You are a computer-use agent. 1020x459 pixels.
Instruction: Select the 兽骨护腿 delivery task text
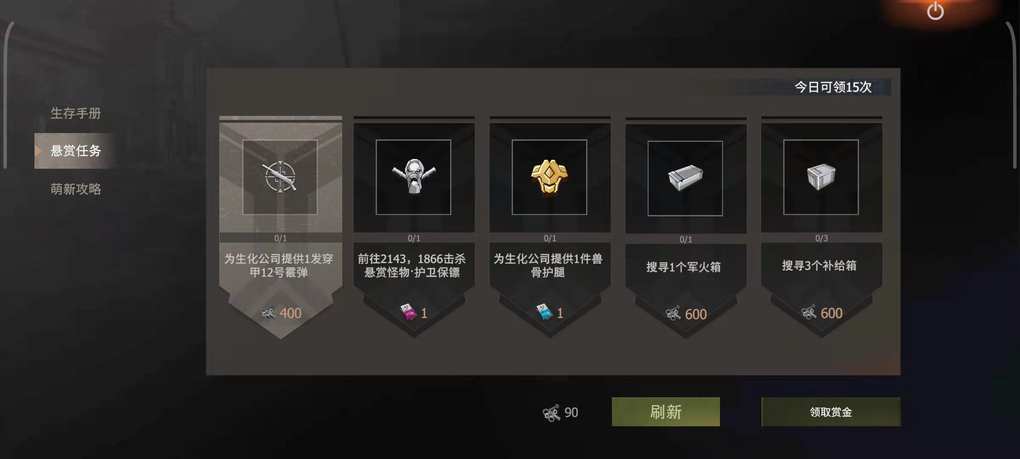(548, 266)
